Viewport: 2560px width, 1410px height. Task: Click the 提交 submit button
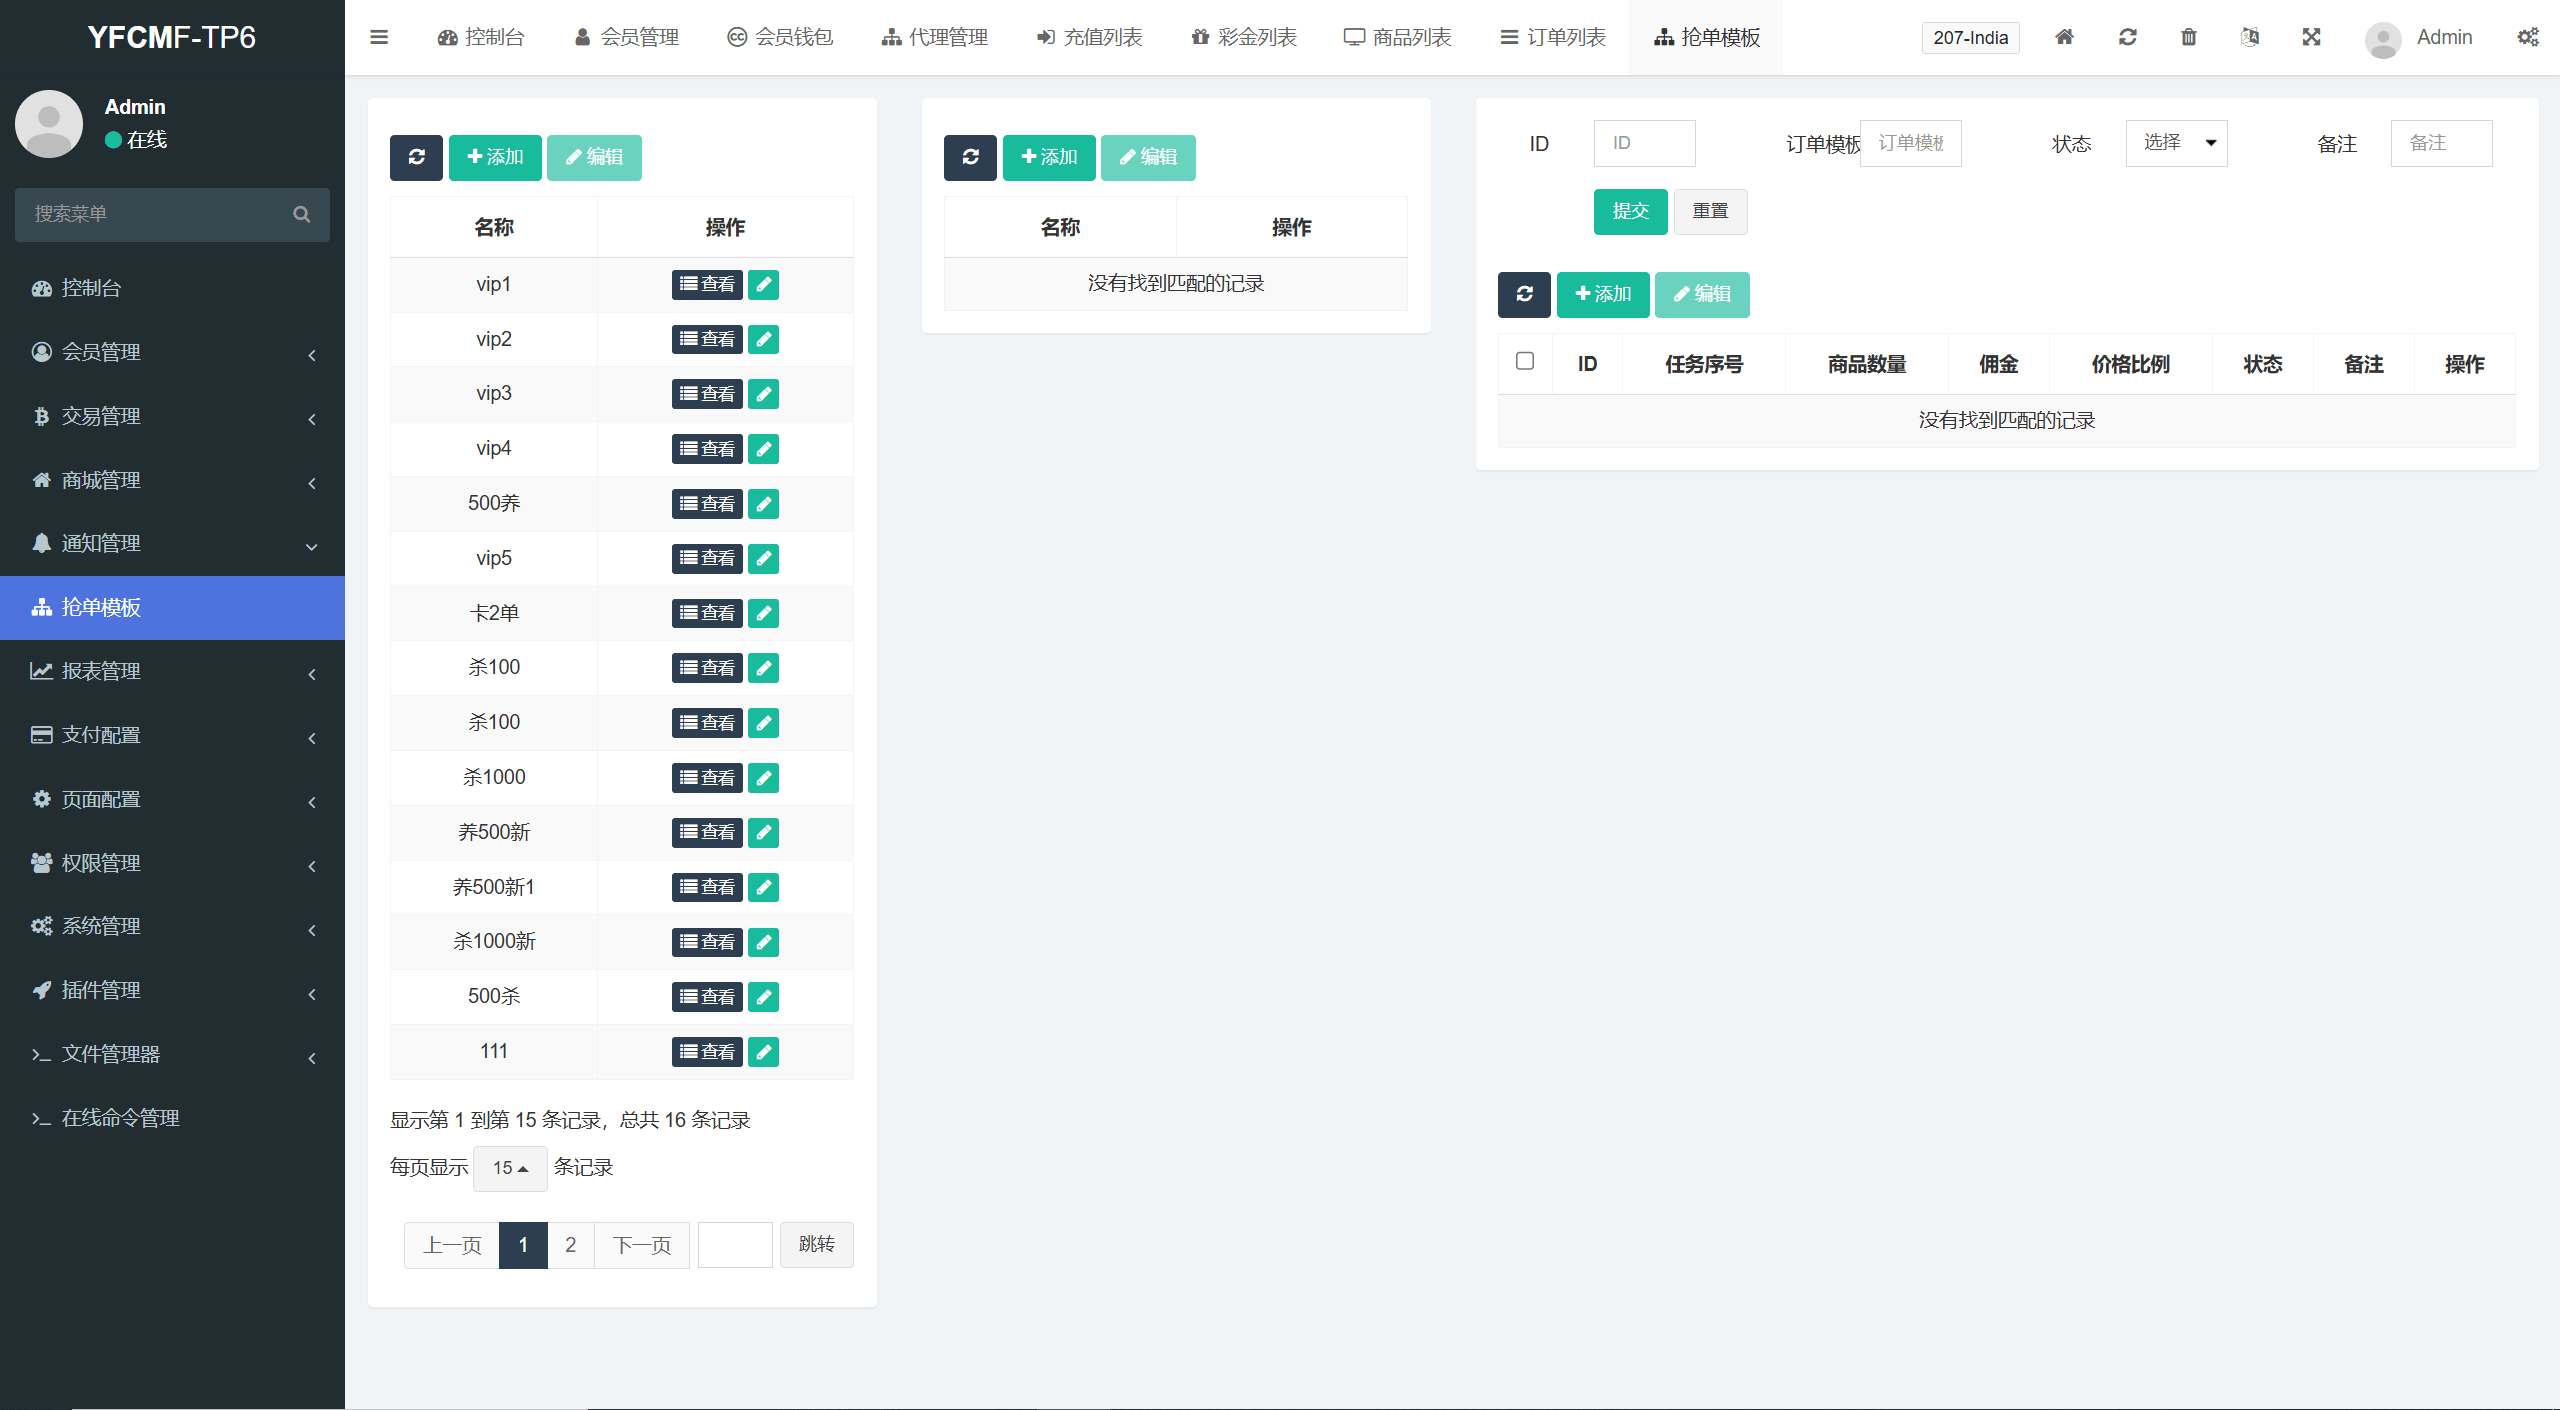point(1630,211)
